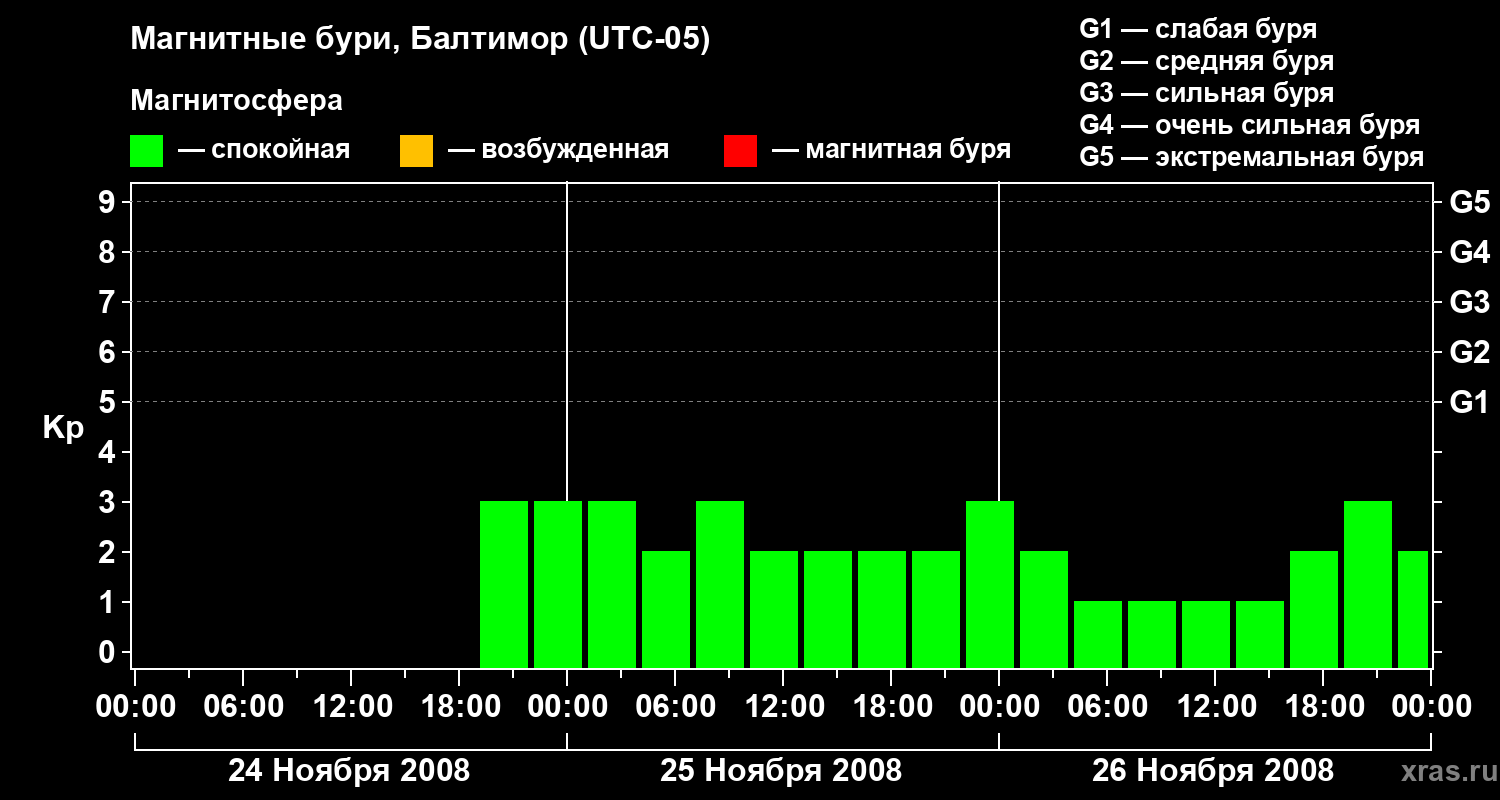Click the — спокойная legend label
The image size is (1500, 800).
[x=264, y=151]
